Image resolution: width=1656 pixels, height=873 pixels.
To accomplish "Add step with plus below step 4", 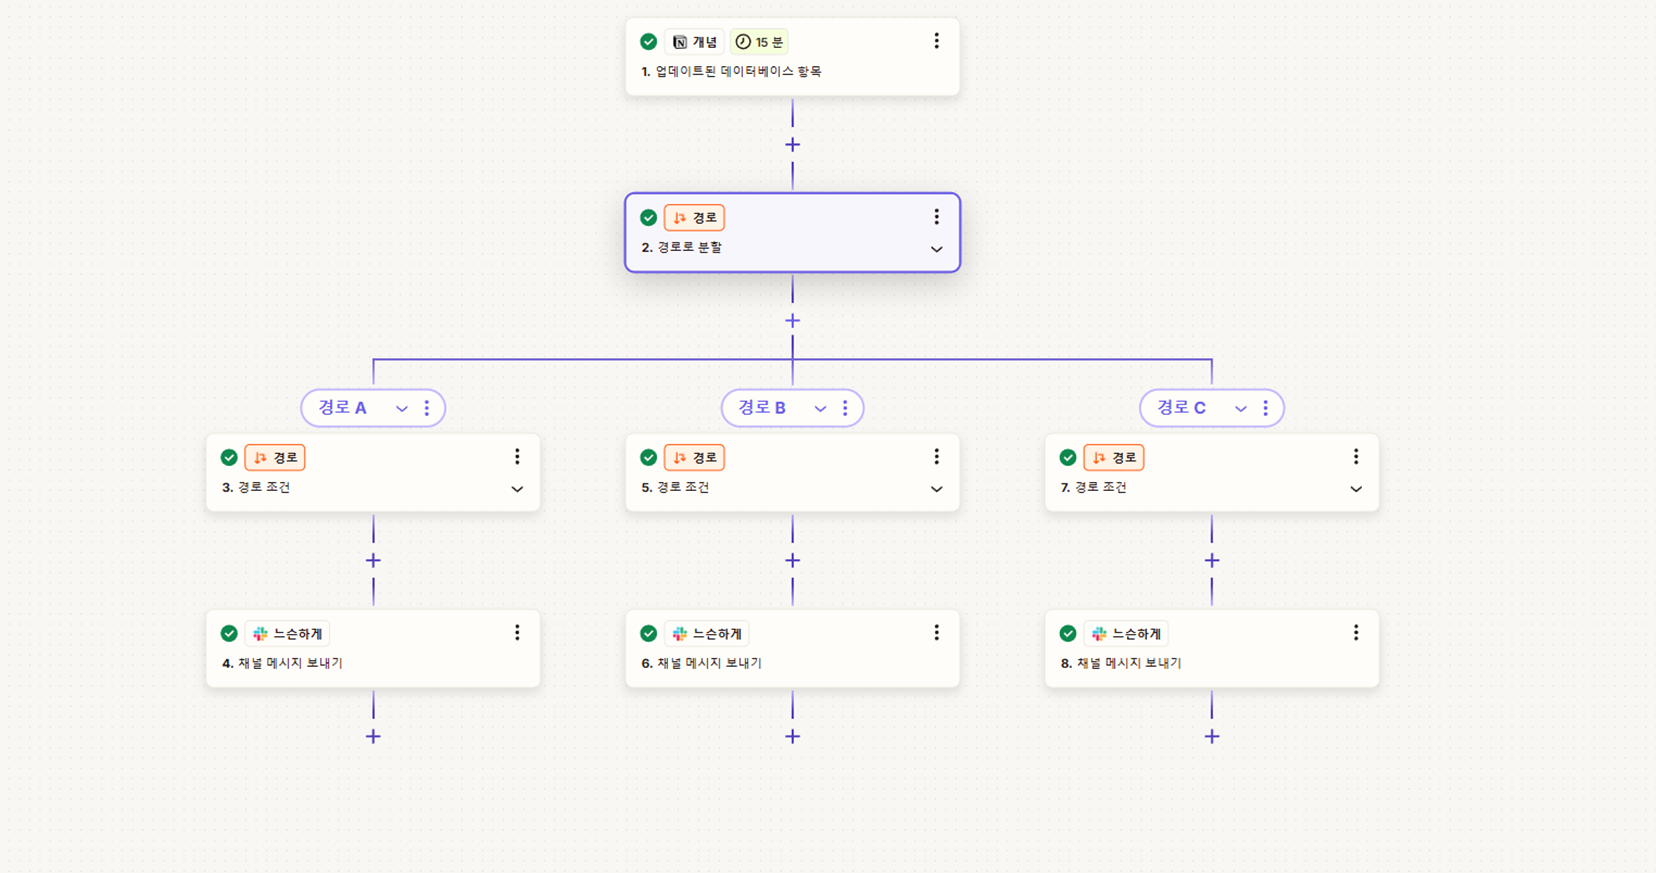I will point(373,737).
